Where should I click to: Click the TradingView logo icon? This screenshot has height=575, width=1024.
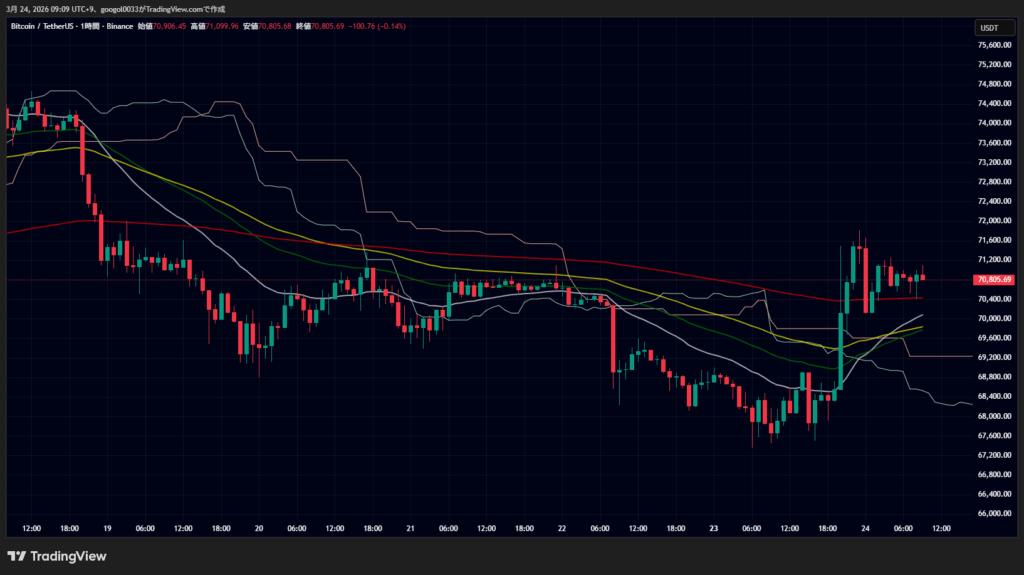tap(17, 556)
